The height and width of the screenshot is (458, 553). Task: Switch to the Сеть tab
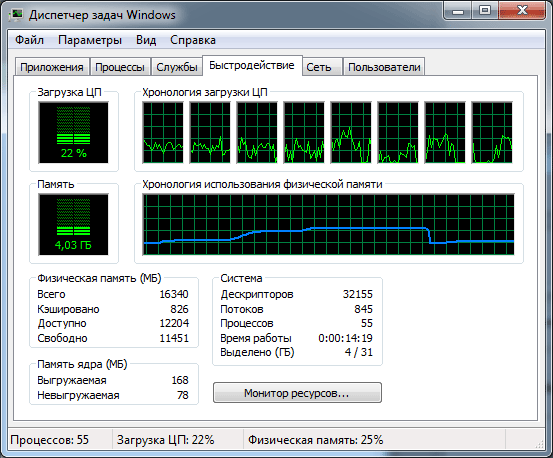322,67
